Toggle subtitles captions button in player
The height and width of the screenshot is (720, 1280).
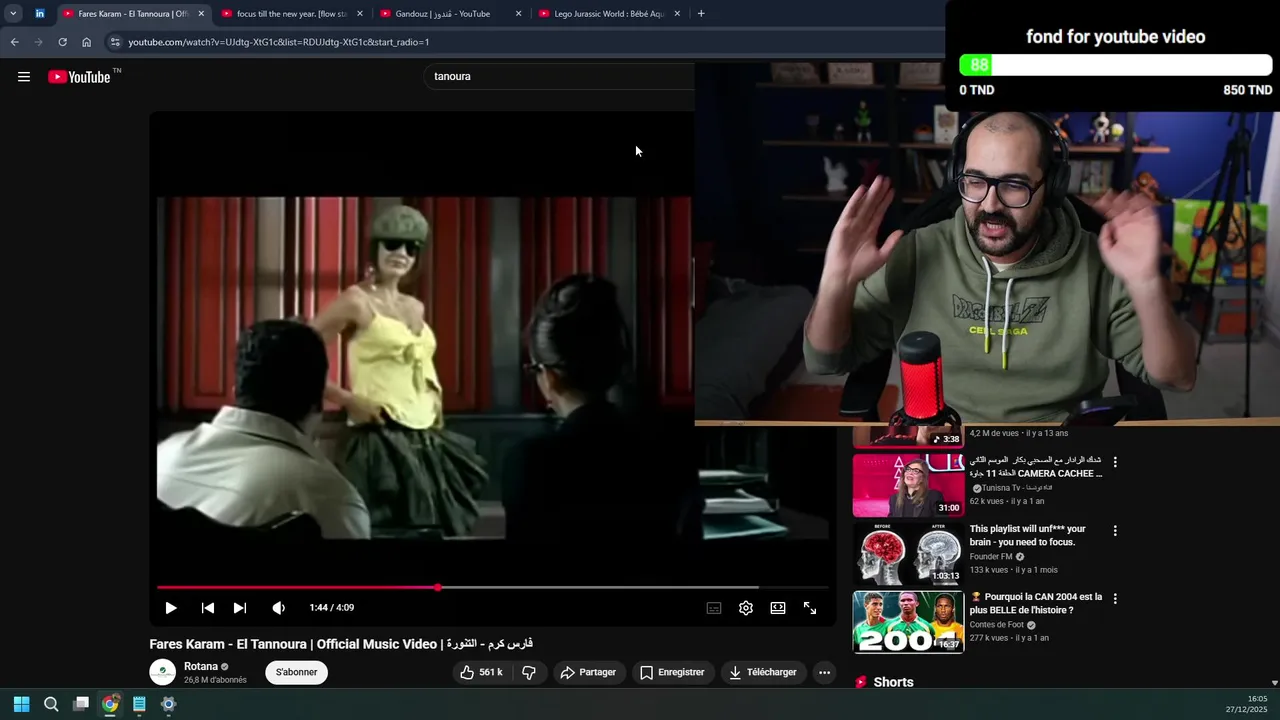(714, 608)
